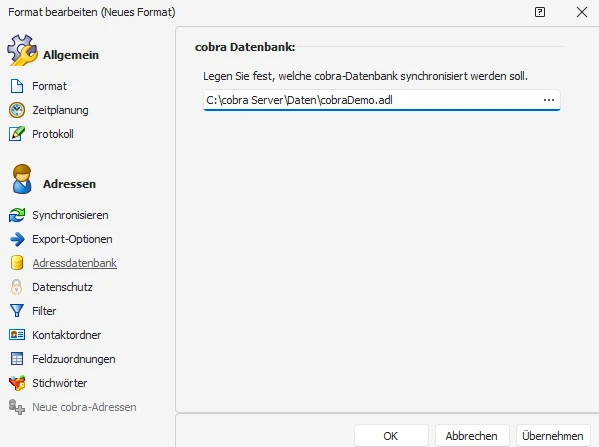599x447 pixels.
Task: Click the Datenschutz padlock icon
Action: click(16, 287)
